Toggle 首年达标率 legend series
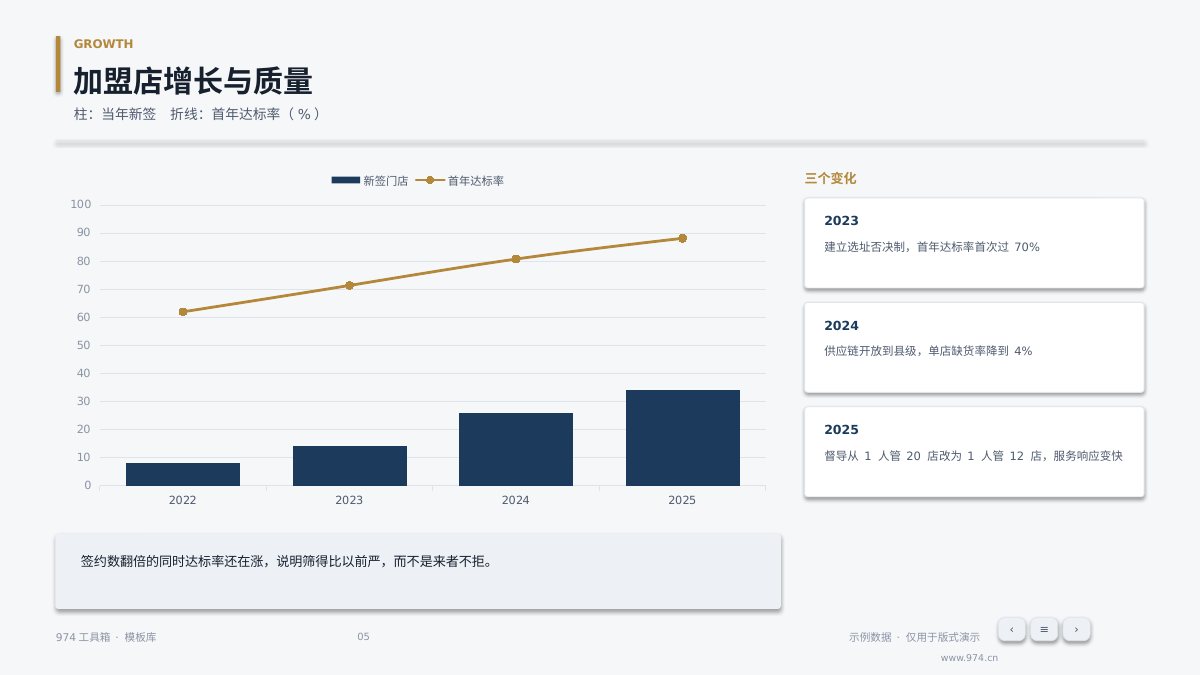 point(460,181)
